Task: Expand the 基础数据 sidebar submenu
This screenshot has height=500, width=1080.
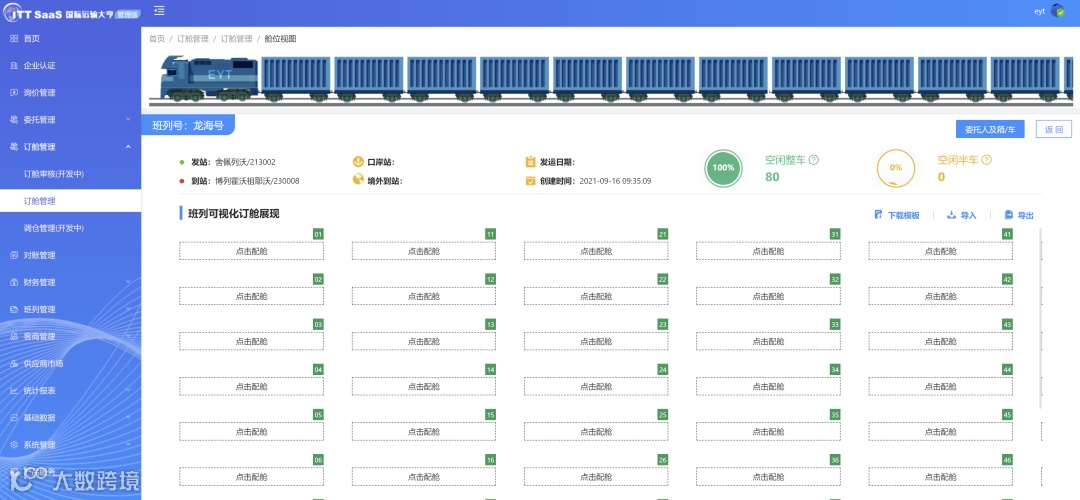Action: (x=128, y=417)
